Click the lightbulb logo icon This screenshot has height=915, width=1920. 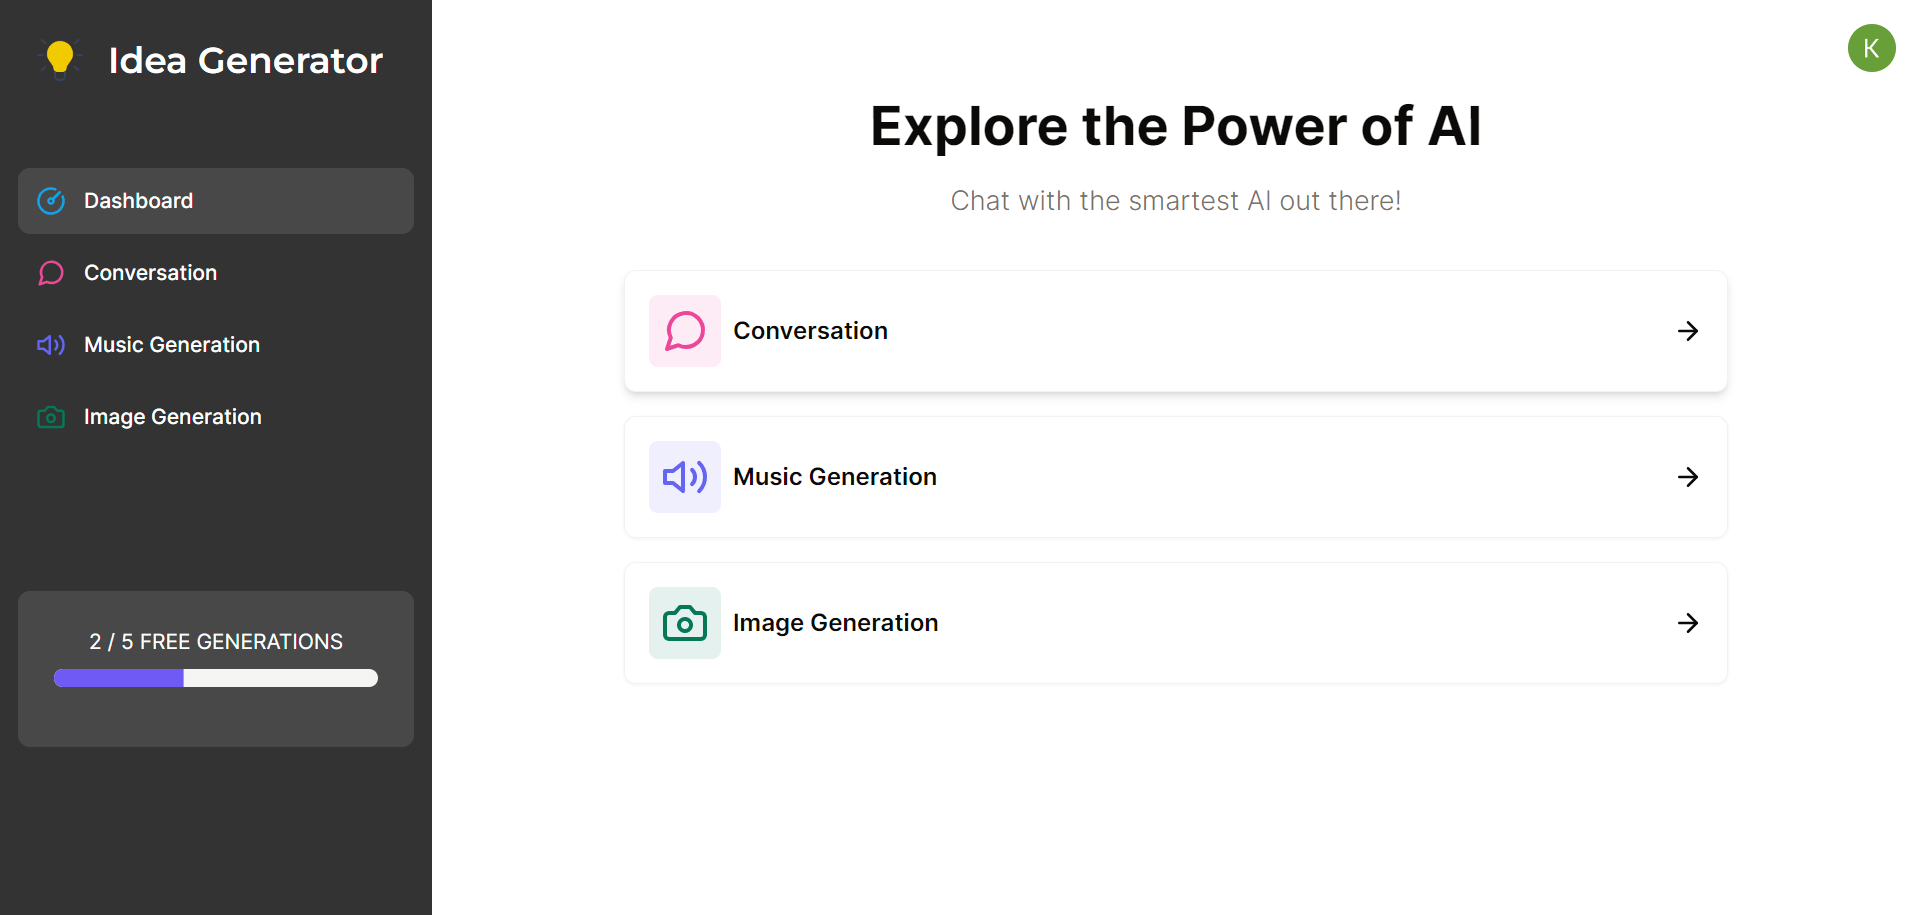tap(60, 59)
